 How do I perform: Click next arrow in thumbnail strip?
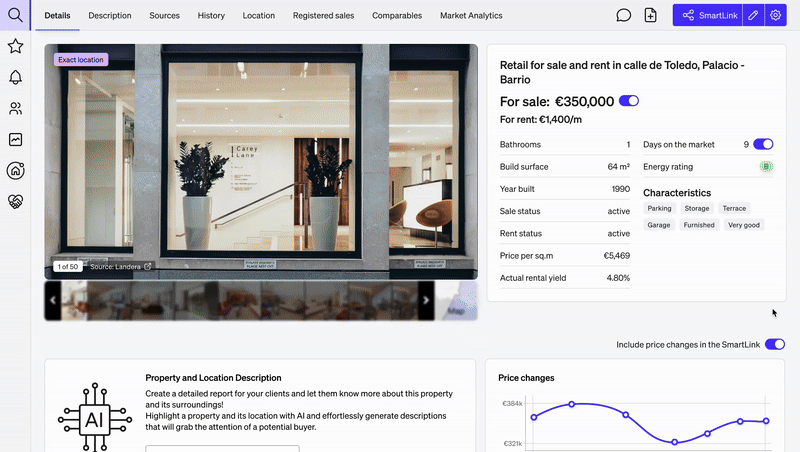(426, 300)
